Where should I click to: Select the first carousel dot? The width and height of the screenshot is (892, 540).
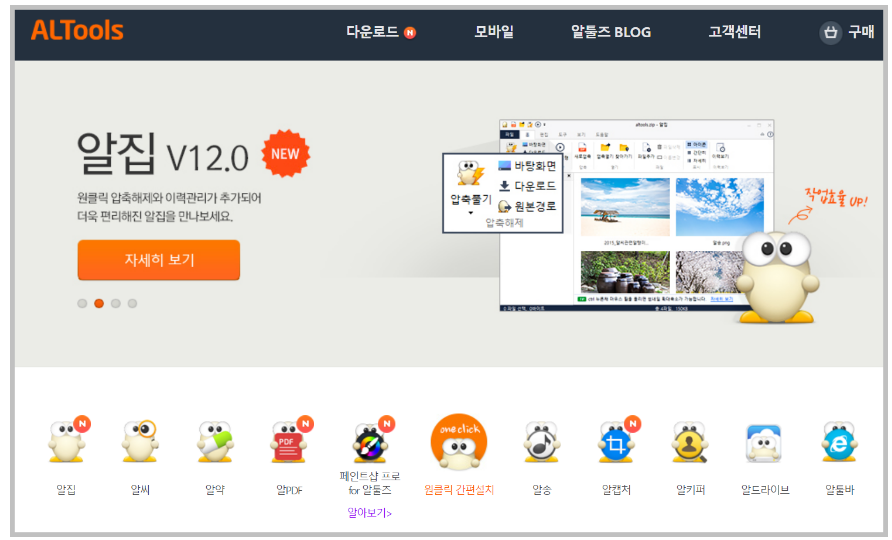(82, 303)
